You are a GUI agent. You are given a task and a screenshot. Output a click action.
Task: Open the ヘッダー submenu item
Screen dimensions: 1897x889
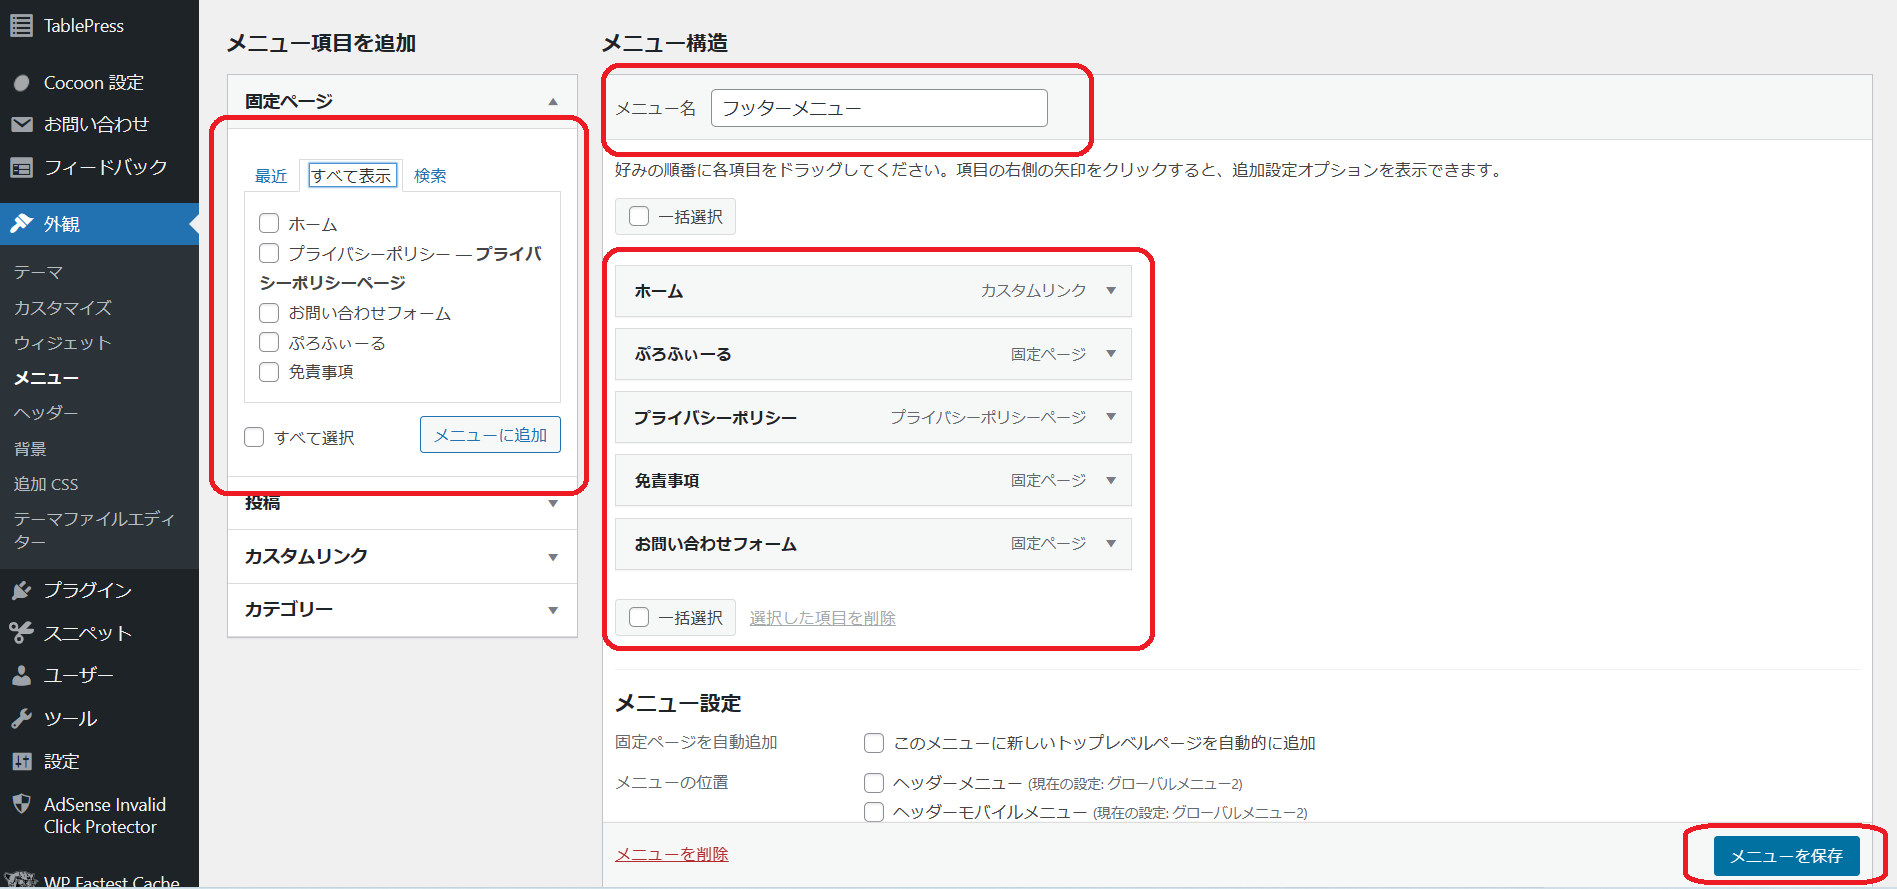point(46,413)
